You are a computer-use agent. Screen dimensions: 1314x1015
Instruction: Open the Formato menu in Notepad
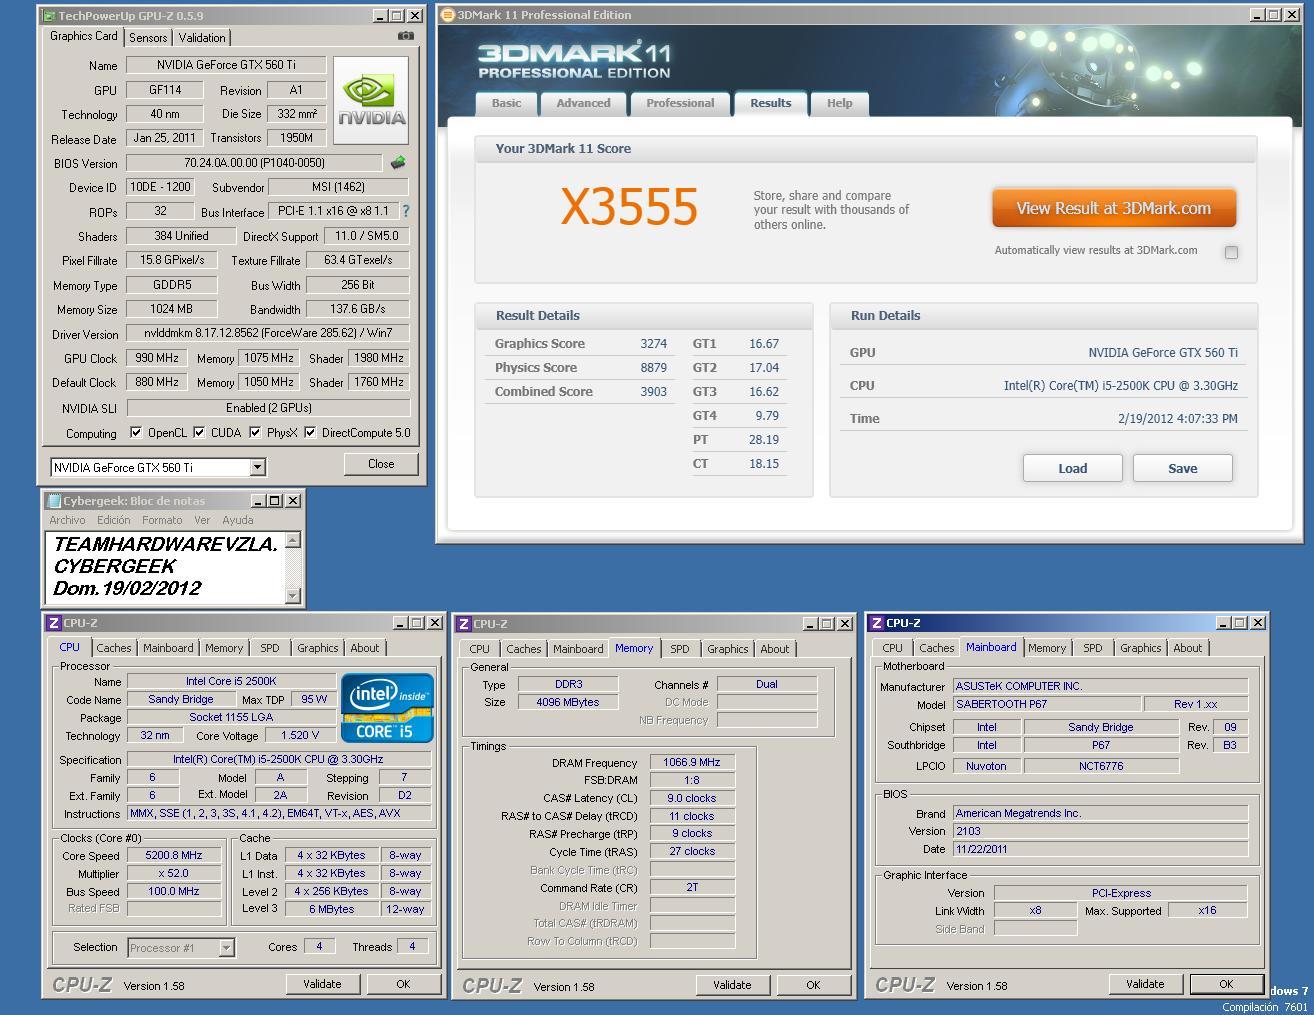tap(162, 520)
